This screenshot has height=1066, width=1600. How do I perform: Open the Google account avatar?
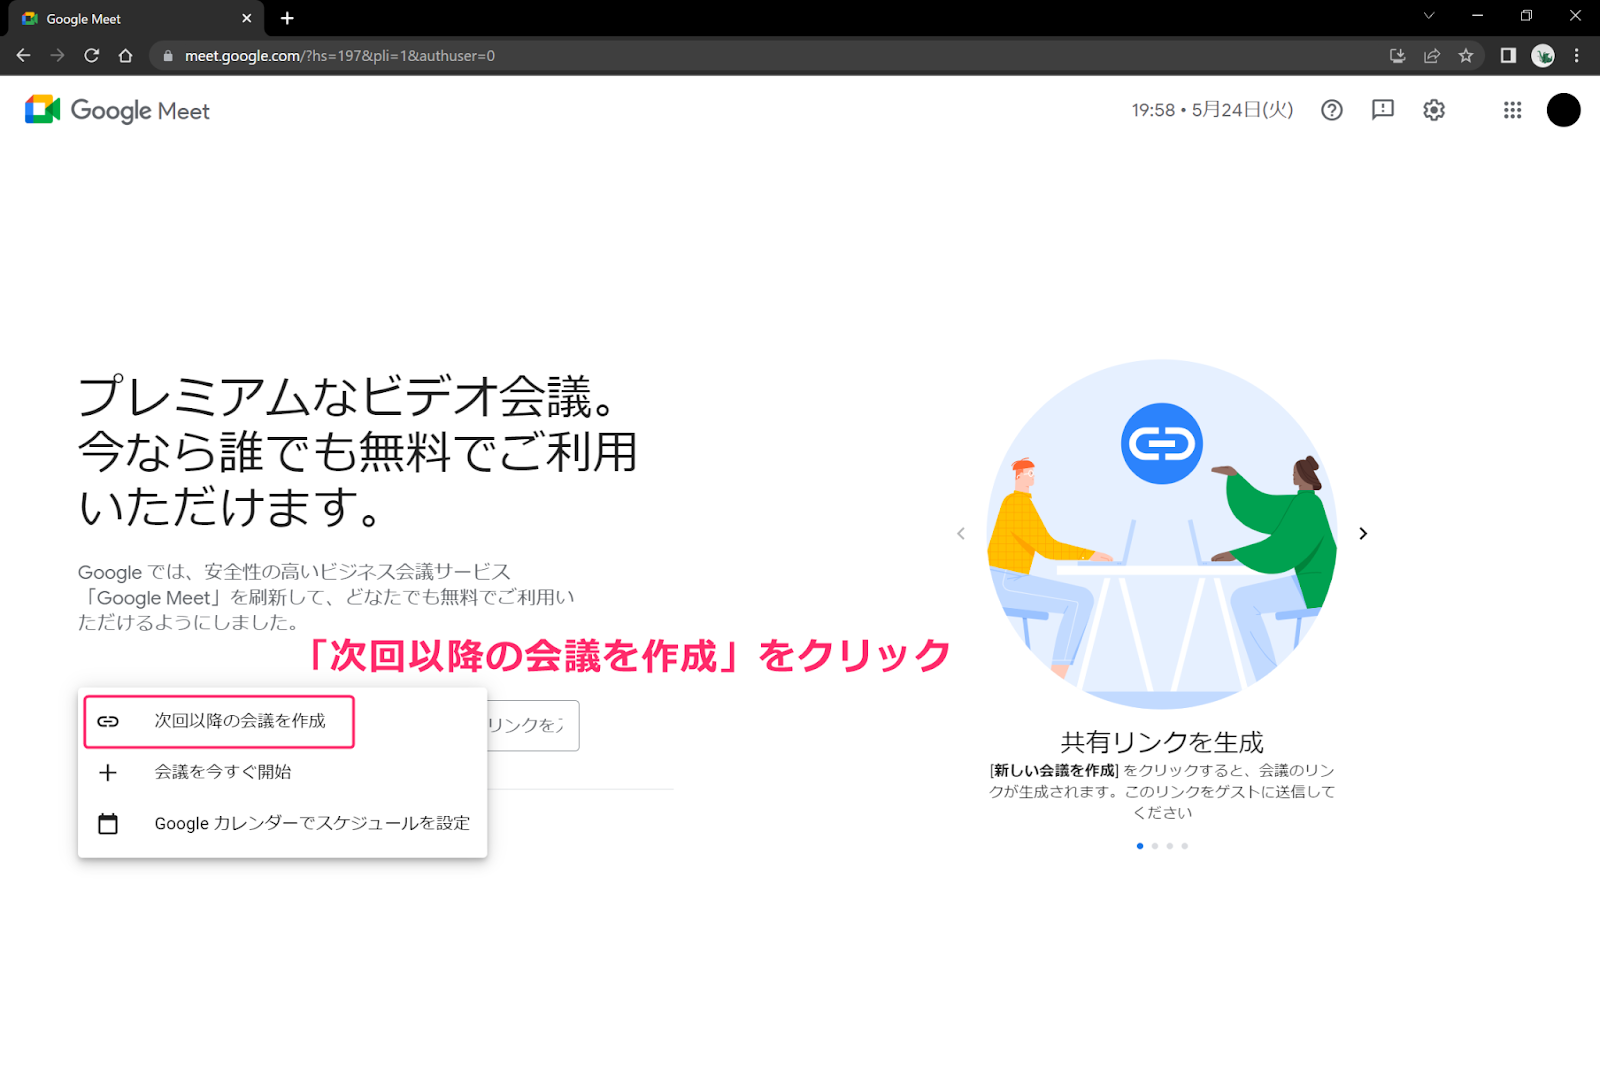(x=1563, y=110)
